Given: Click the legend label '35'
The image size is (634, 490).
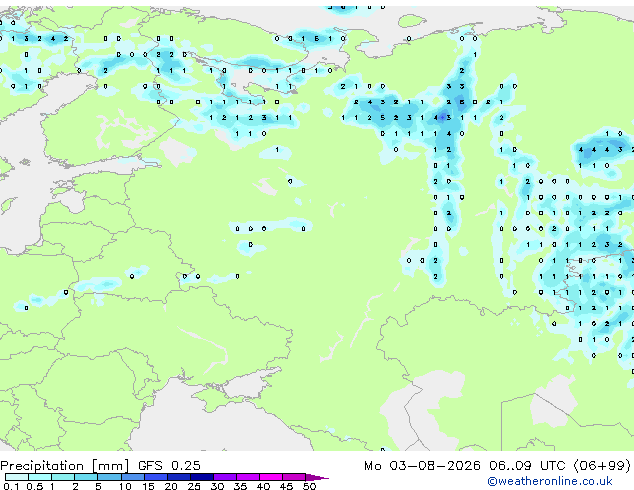Looking at the screenshot, I should tap(240, 486).
